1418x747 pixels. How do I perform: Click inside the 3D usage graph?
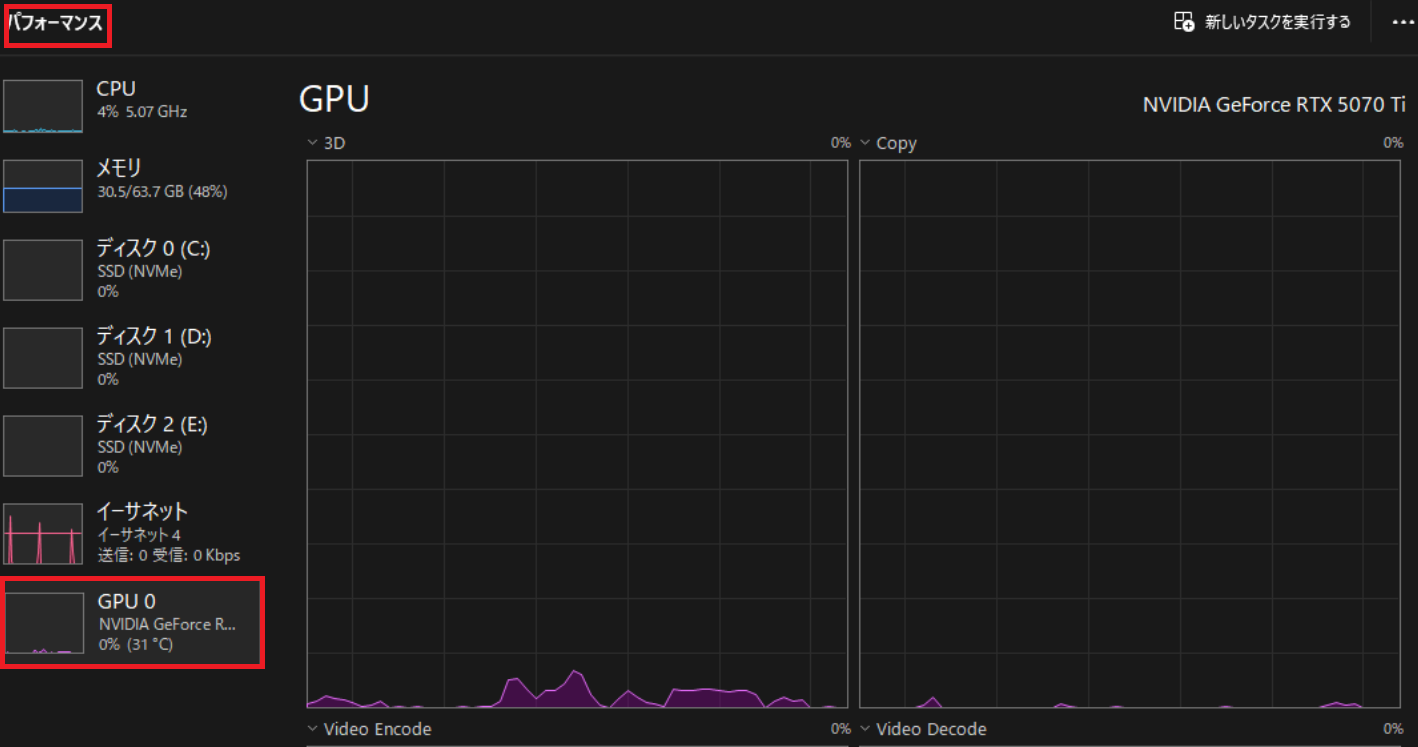pyautogui.click(x=577, y=430)
